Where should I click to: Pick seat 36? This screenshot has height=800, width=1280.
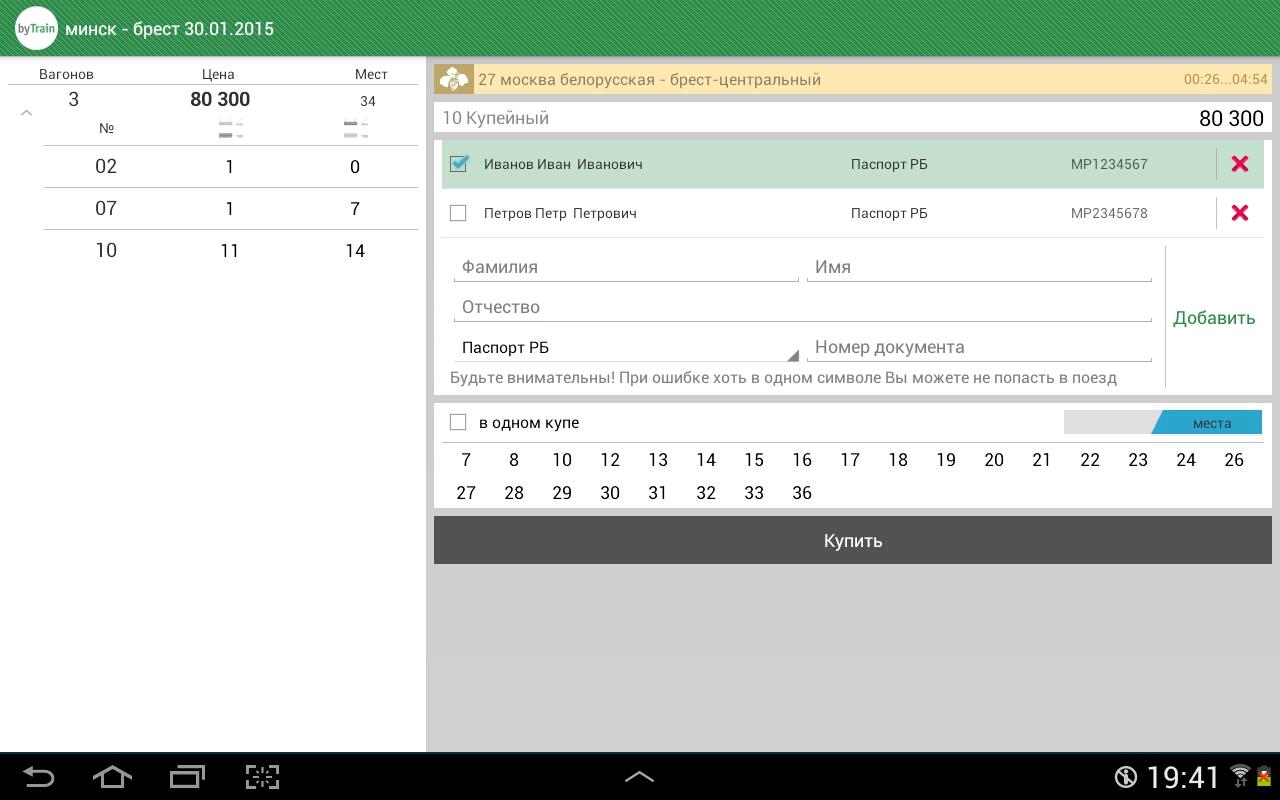tap(802, 493)
